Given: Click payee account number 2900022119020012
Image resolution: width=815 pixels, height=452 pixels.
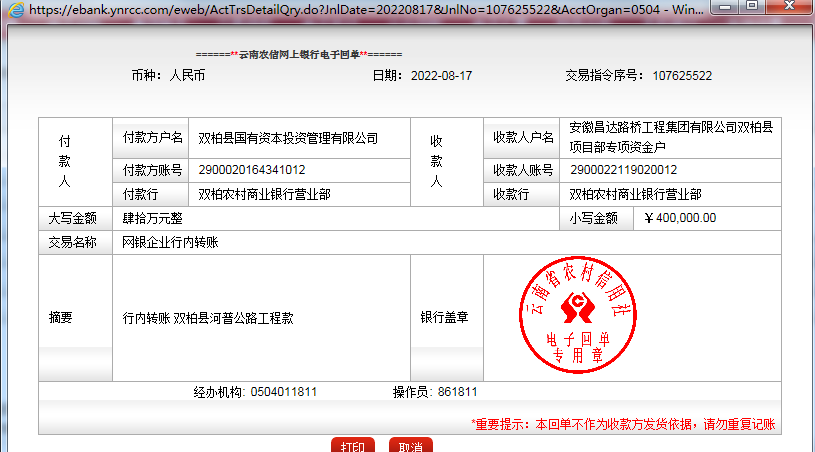Looking at the screenshot, I should 623,170.
